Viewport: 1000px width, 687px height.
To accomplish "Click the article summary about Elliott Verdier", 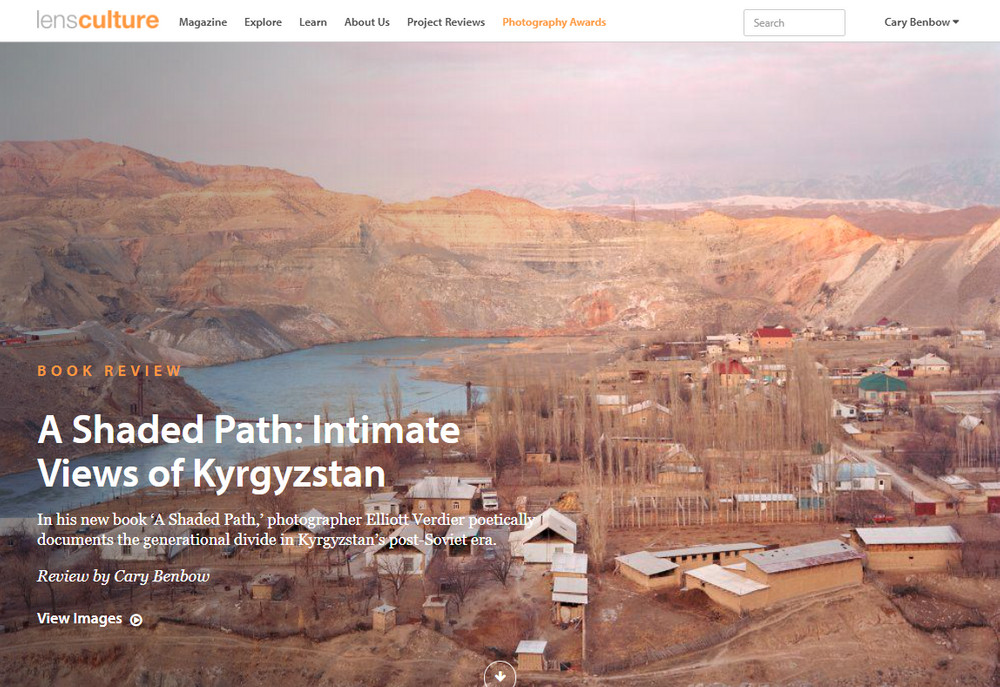I will pyautogui.click(x=285, y=529).
